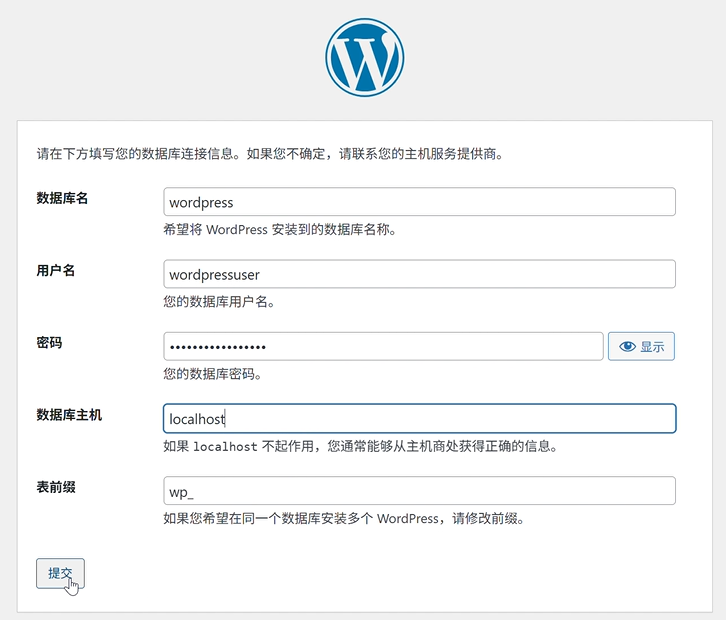Click the hint text starting with 如果 localhost 不起作用

361,446
